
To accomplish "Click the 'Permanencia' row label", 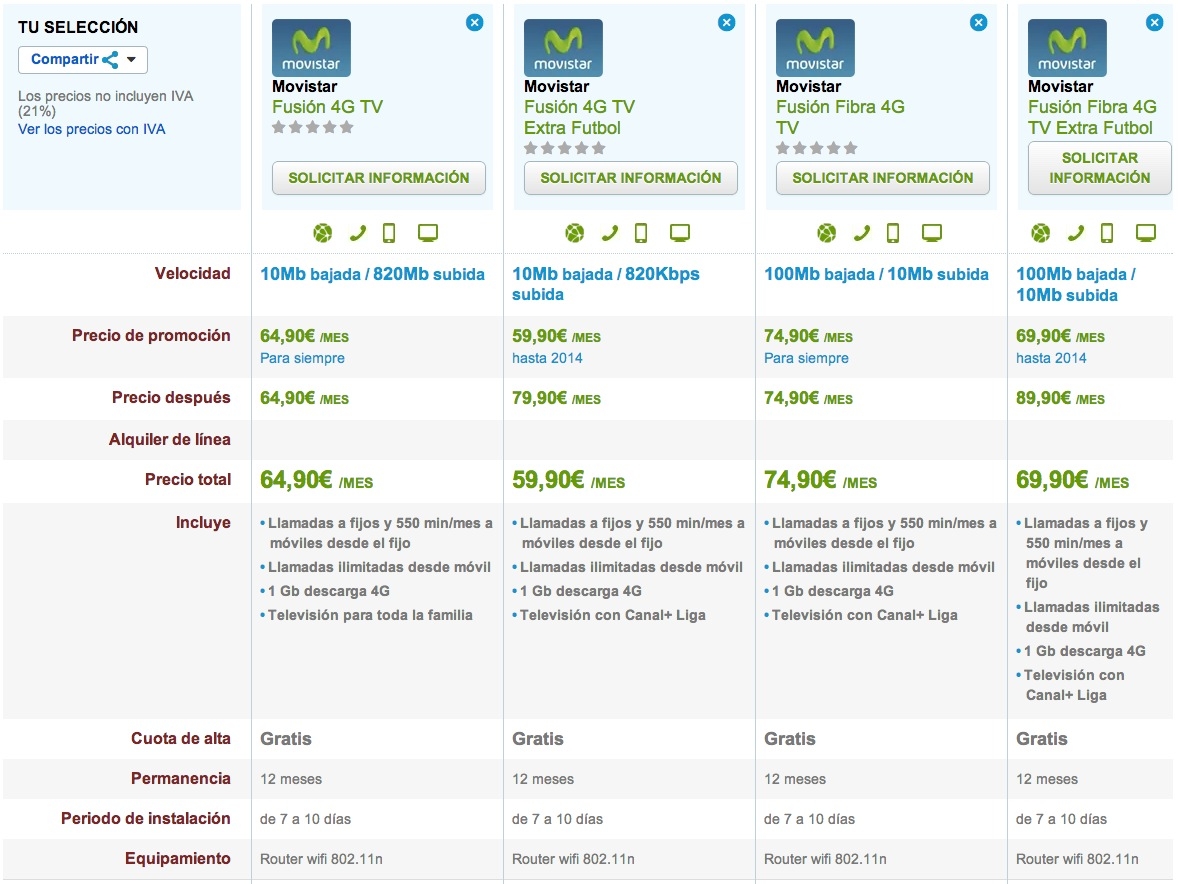I will (181, 778).
